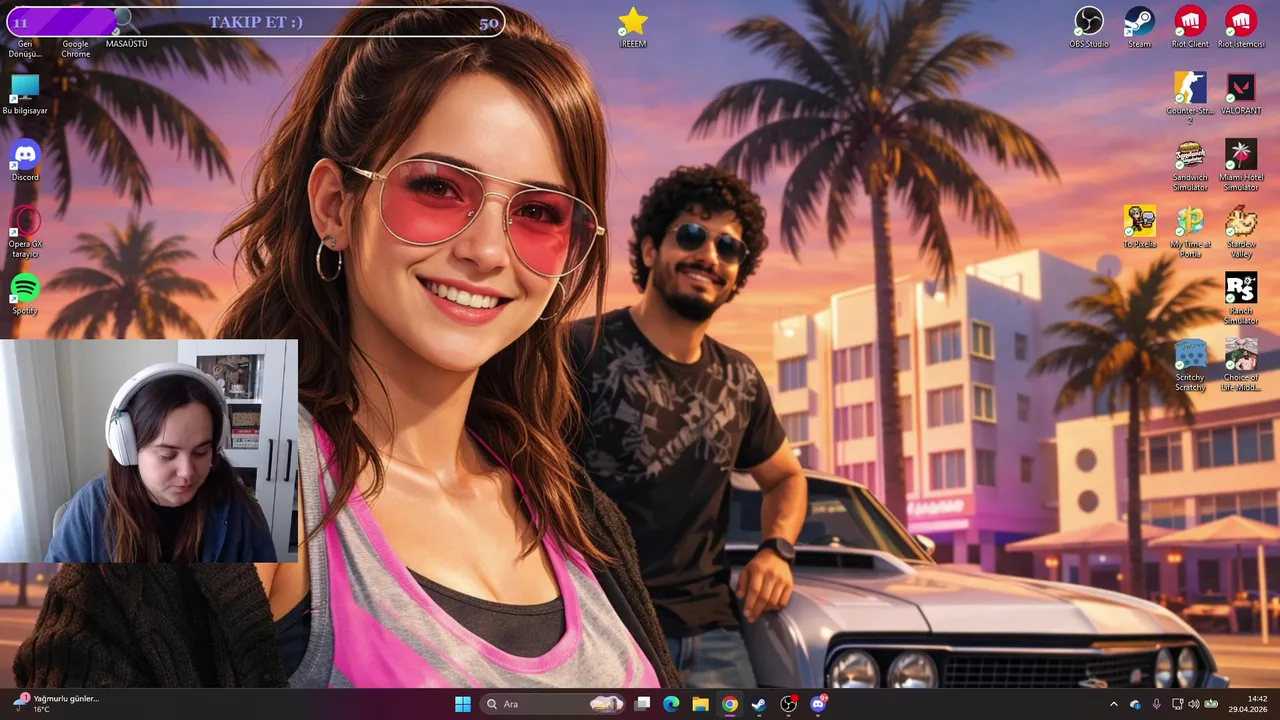Select the Counter-Strike 2 desktop icon
The image size is (1280, 720).
1190,97
